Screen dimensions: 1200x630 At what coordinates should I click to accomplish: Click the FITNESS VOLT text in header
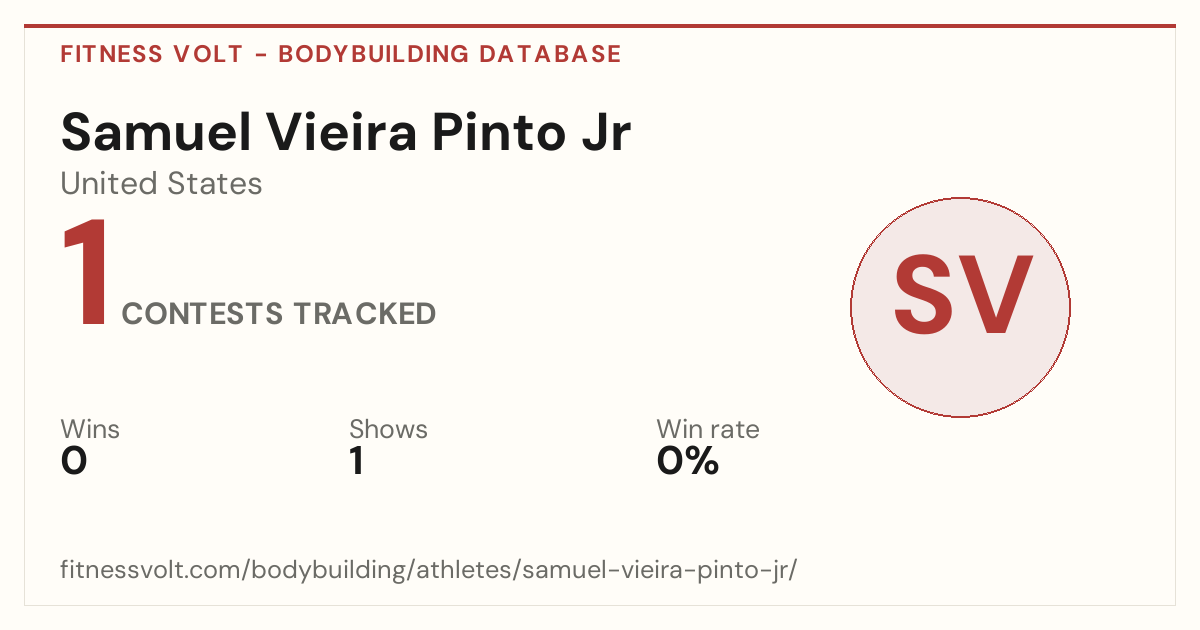151,54
